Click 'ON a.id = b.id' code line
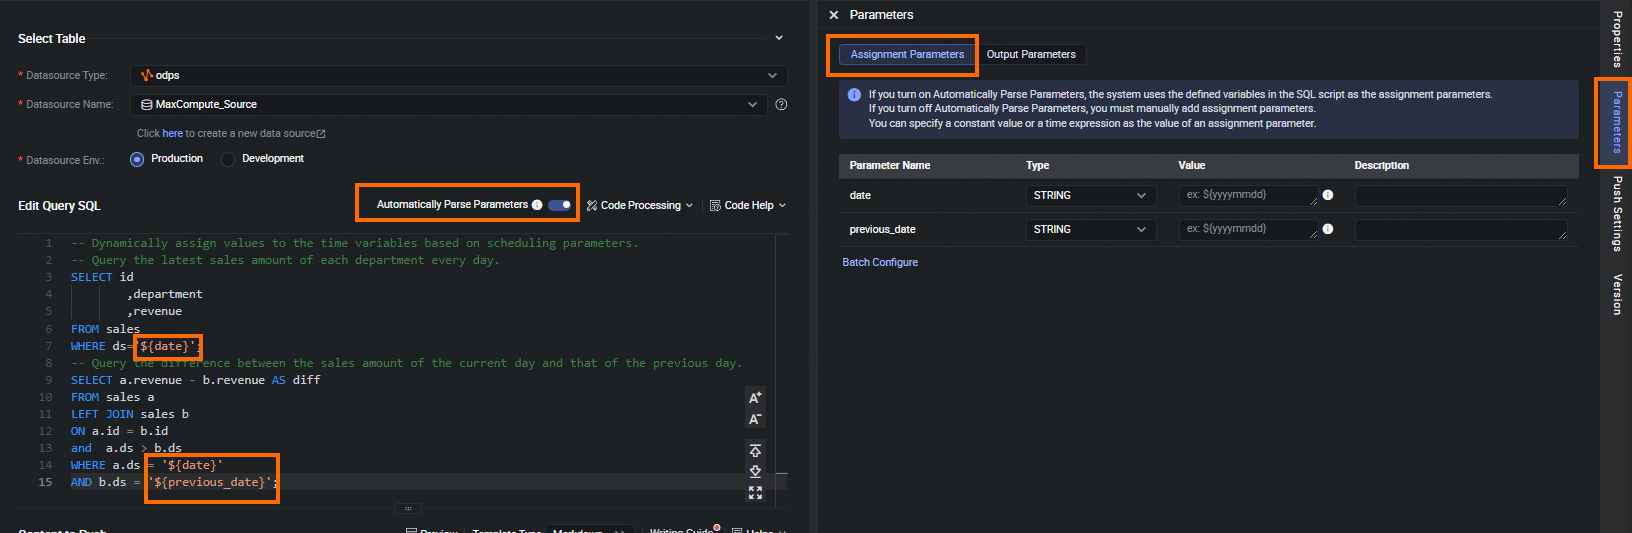The height and width of the screenshot is (533, 1632). 119,431
